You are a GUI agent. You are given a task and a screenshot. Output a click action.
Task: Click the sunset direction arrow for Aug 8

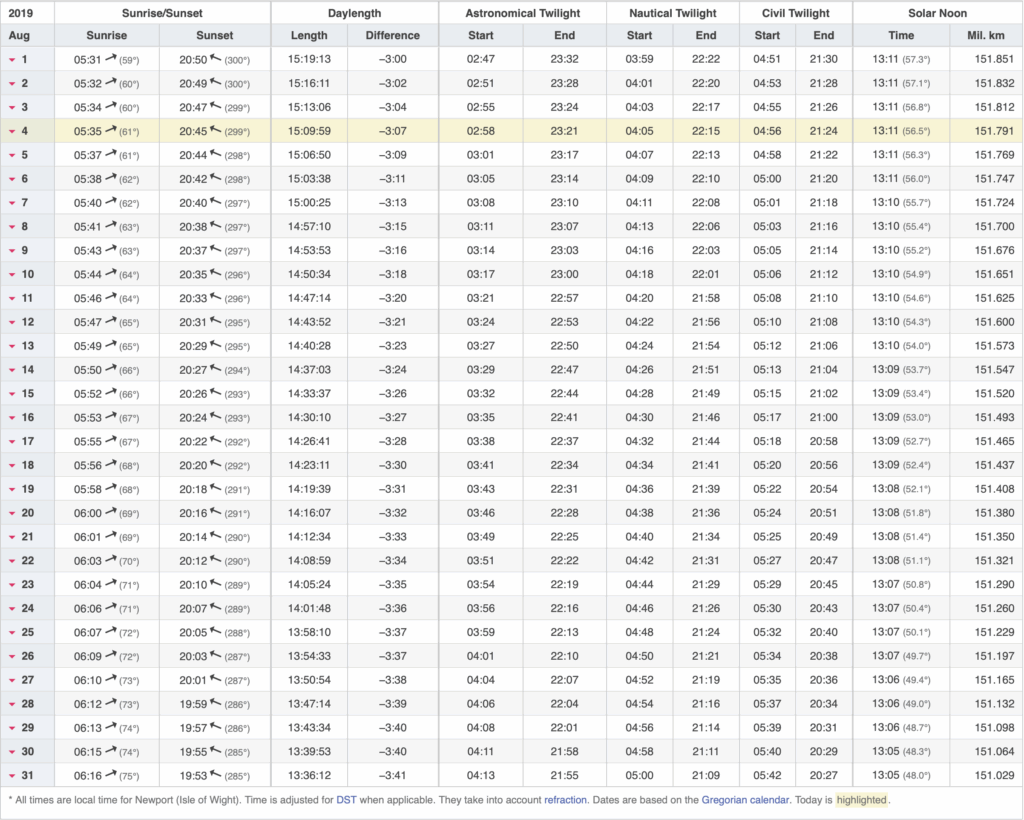(x=216, y=226)
